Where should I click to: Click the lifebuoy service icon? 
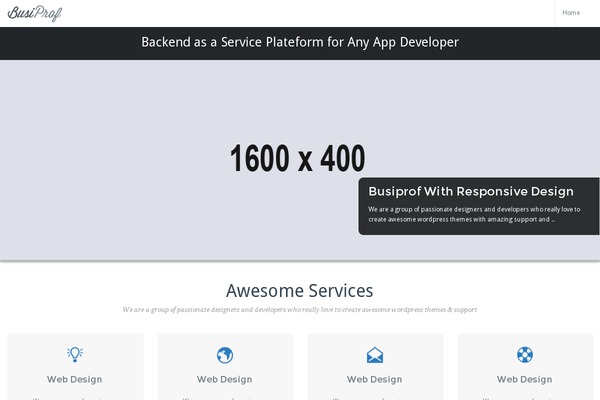[x=525, y=354]
